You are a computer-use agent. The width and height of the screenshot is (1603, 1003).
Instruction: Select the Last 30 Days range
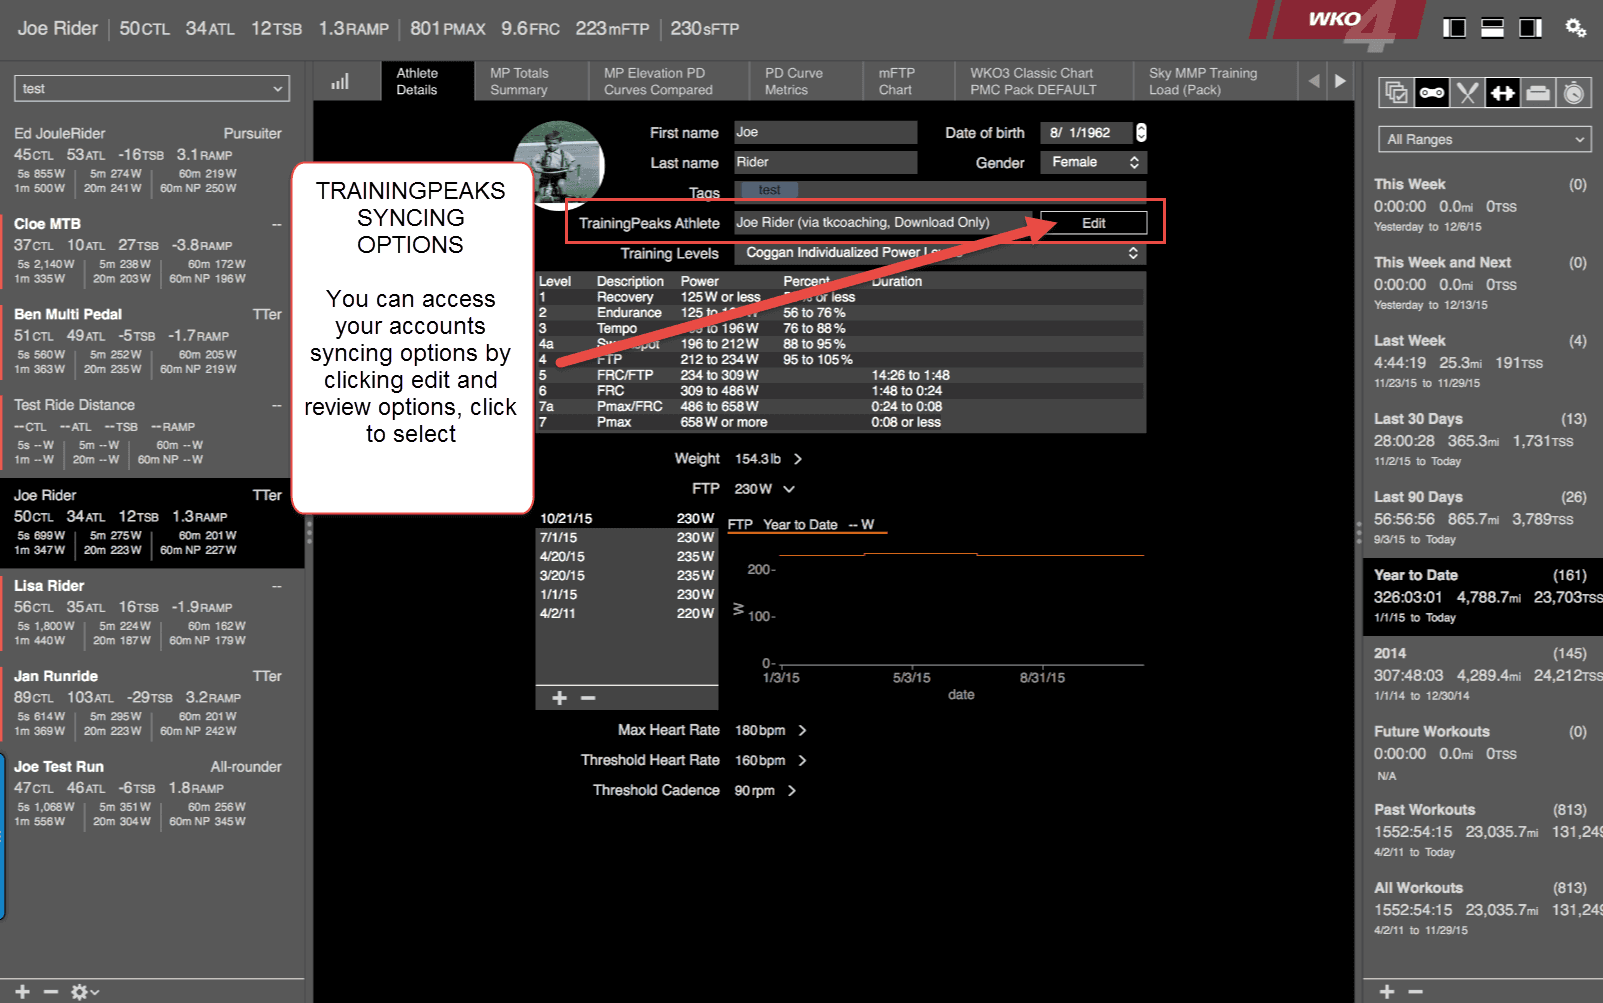tap(1481, 439)
